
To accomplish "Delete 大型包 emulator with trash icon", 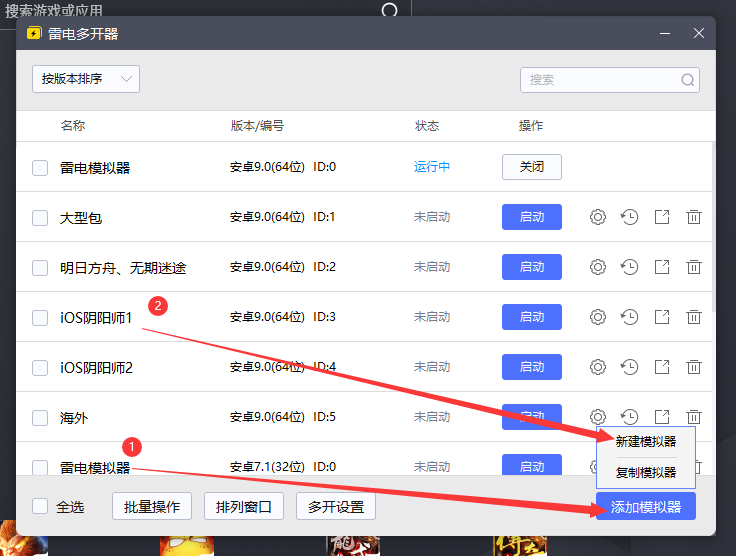I will pos(693,217).
